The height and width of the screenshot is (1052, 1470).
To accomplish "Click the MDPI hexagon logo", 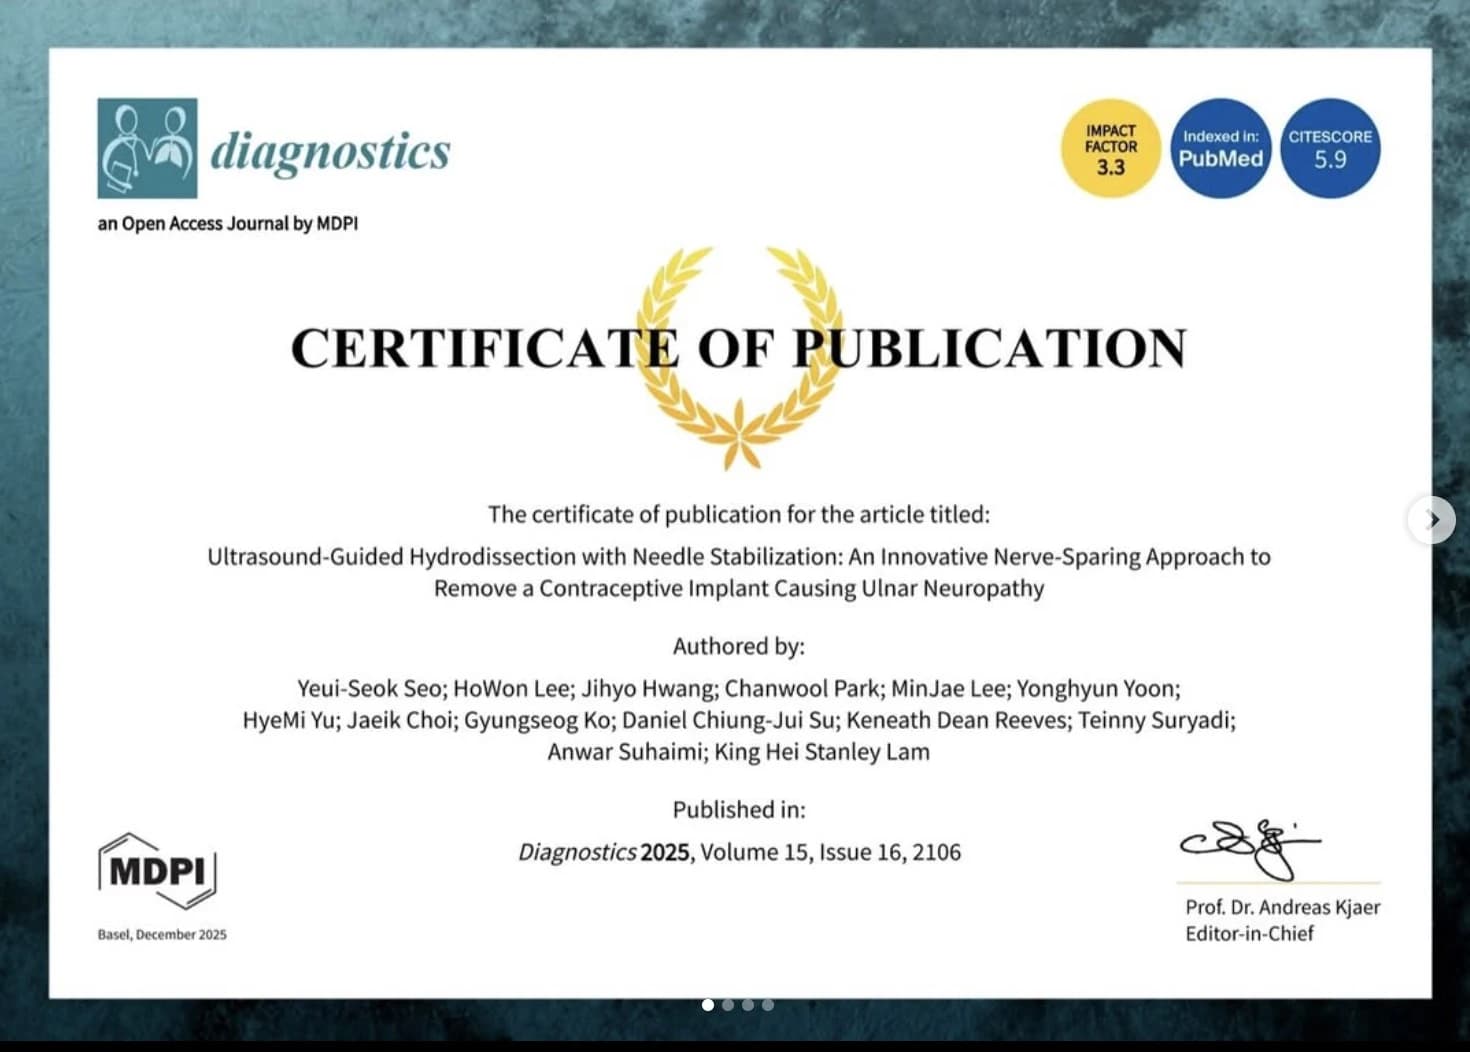I will point(157,871).
